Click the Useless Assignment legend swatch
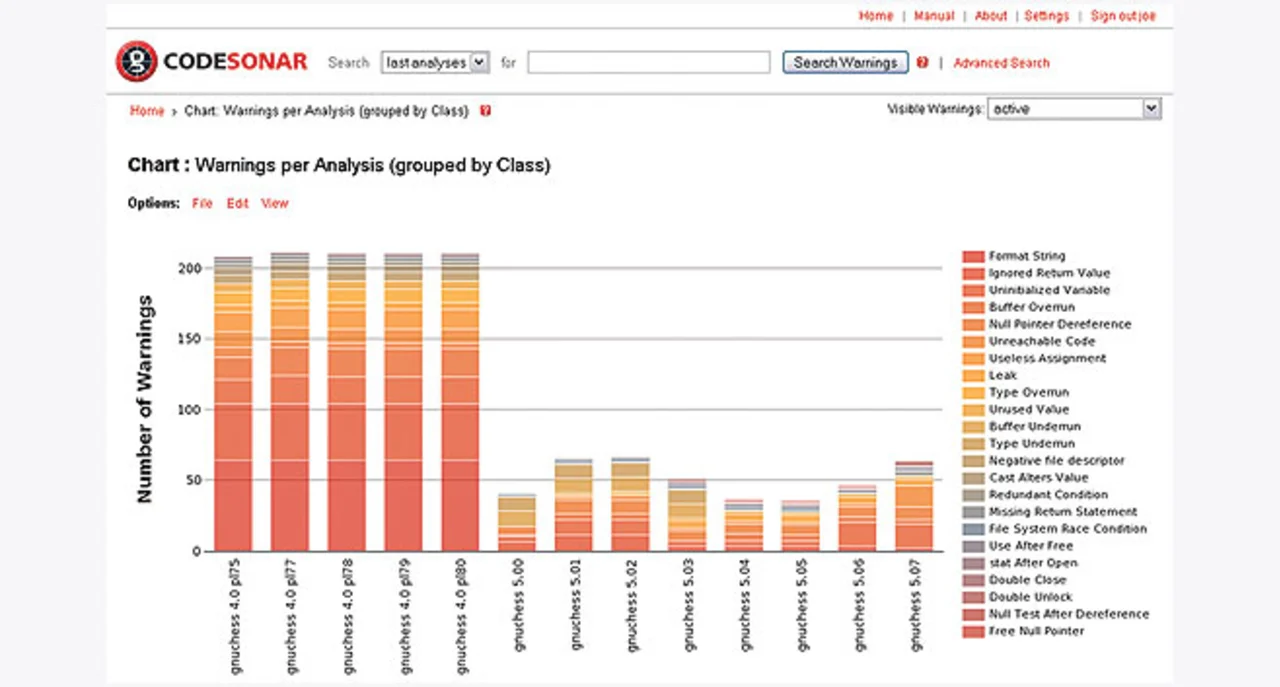 973,358
